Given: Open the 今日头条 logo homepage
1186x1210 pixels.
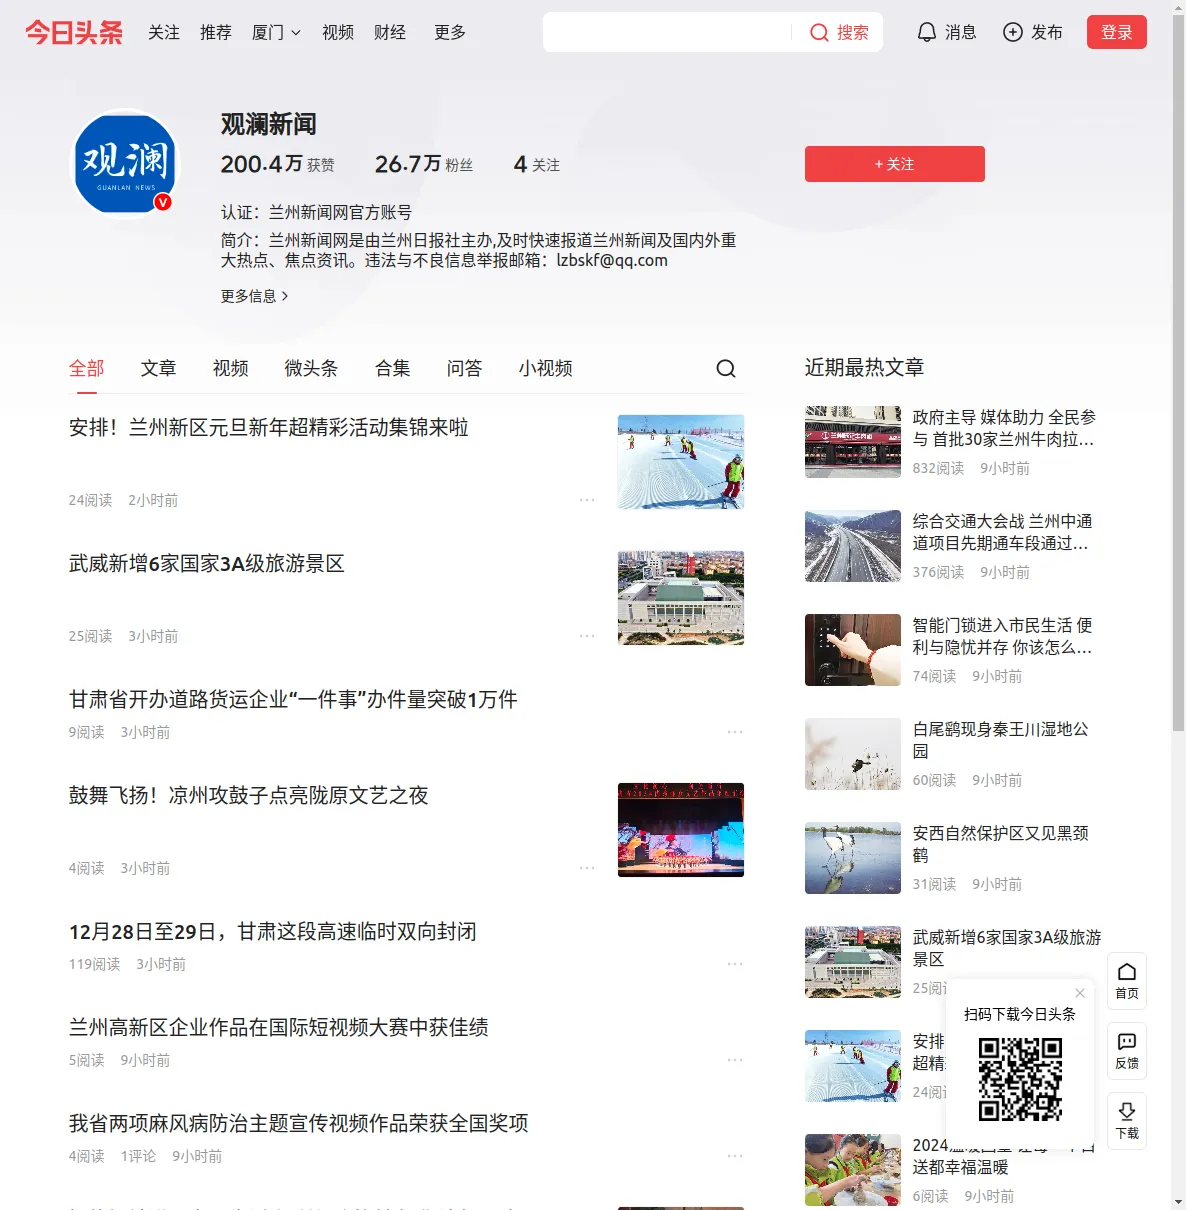Looking at the screenshot, I should click(74, 33).
